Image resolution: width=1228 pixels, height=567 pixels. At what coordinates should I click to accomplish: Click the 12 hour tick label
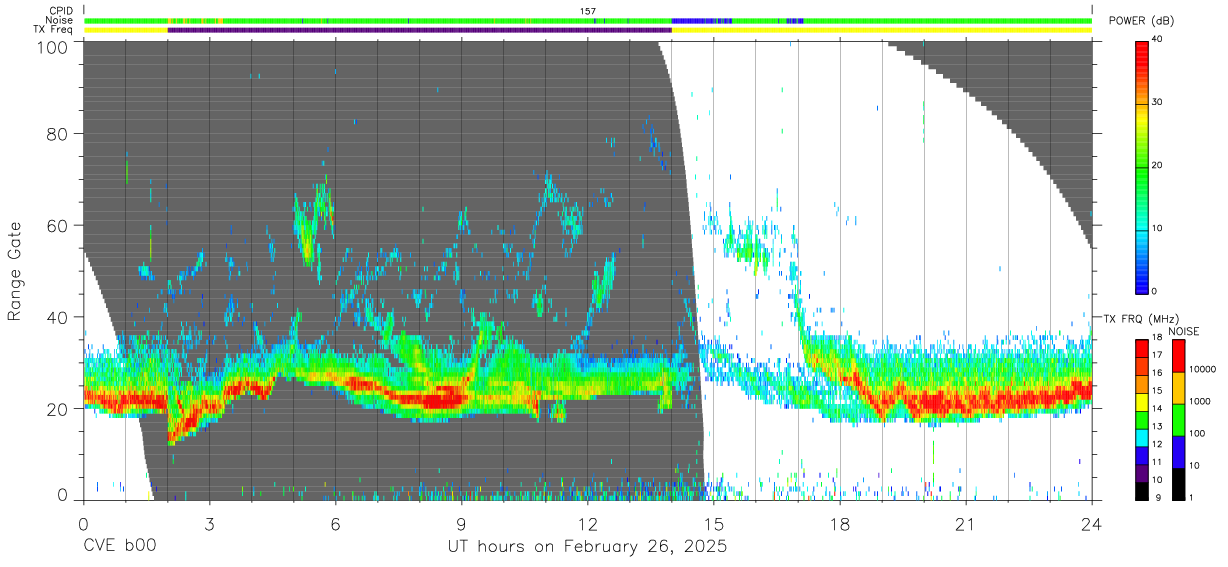pyautogui.click(x=587, y=524)
